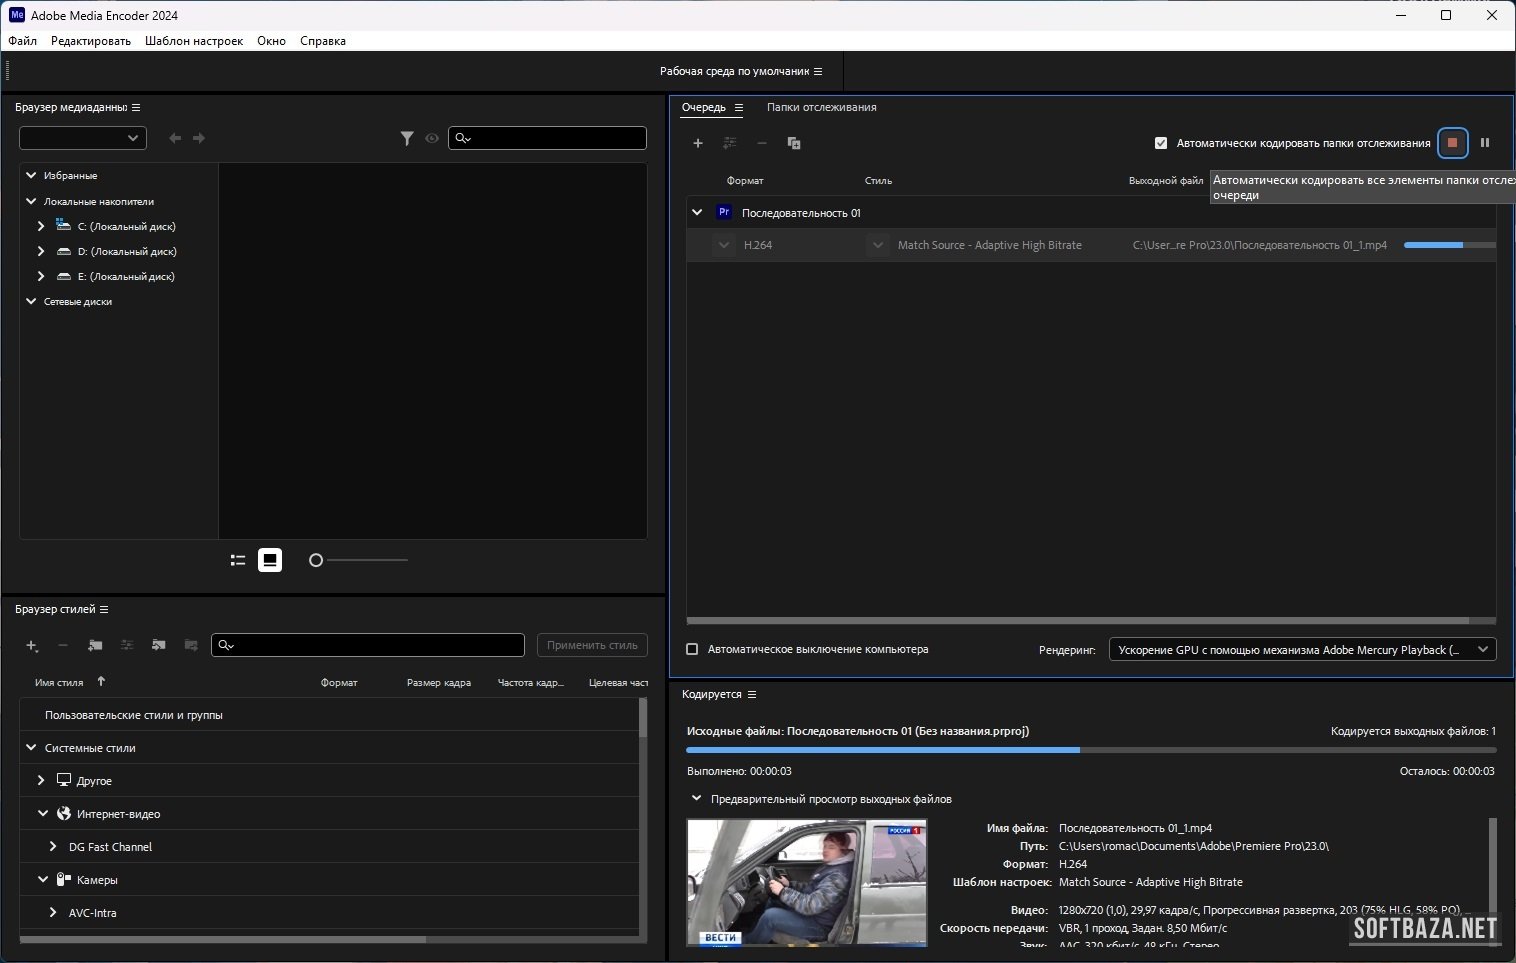Open the Файл menu
The image size is (1516, 963).
pos(23,41)
